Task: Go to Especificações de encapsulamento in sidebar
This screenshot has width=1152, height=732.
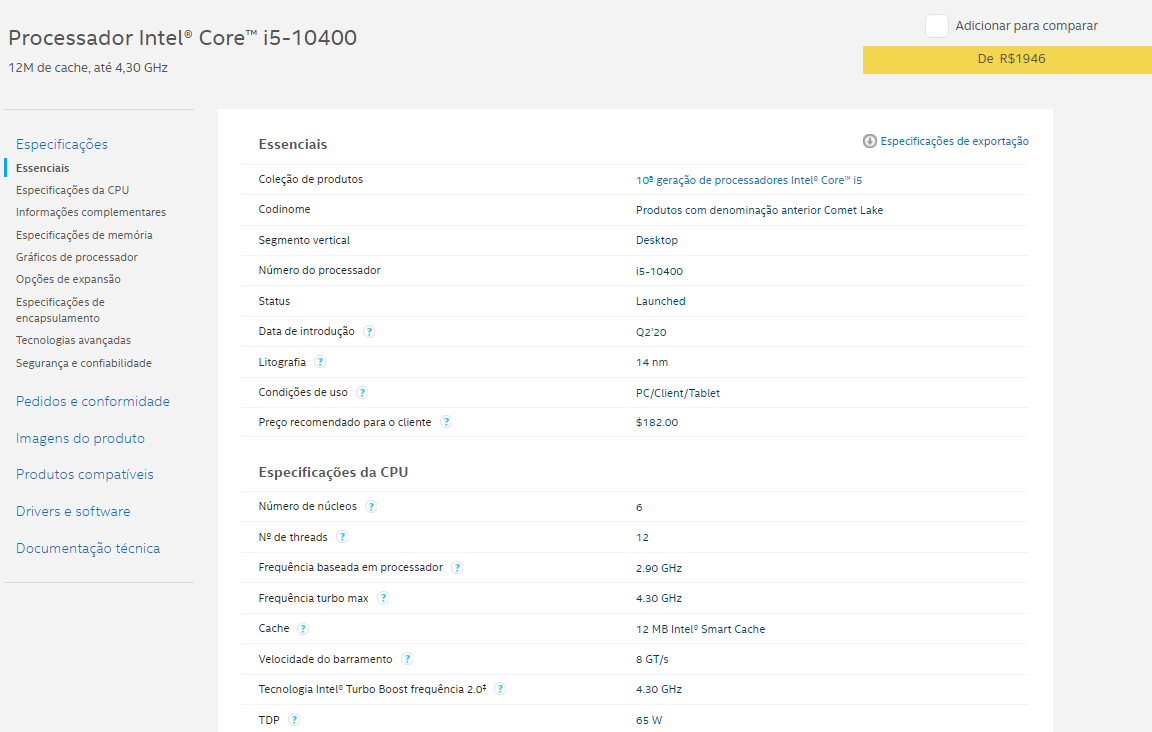Action: [60, 310]
